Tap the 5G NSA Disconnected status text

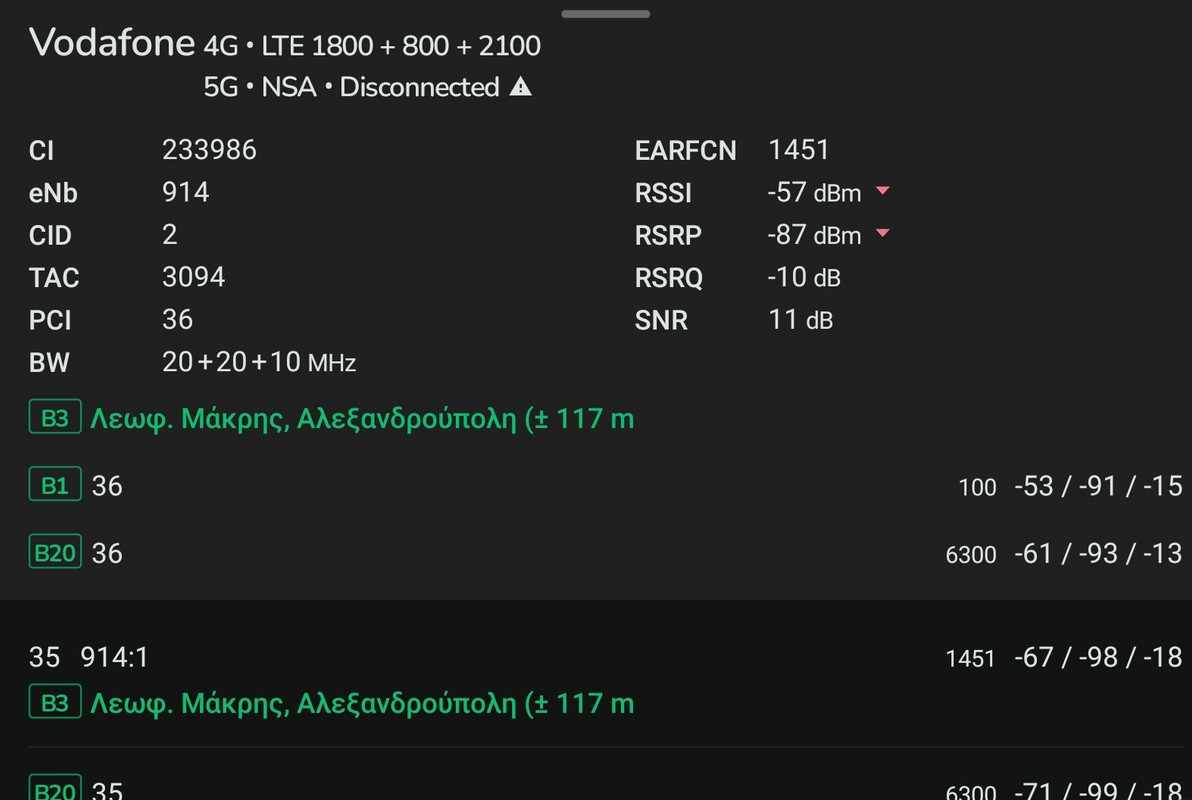tap(350, 87)
